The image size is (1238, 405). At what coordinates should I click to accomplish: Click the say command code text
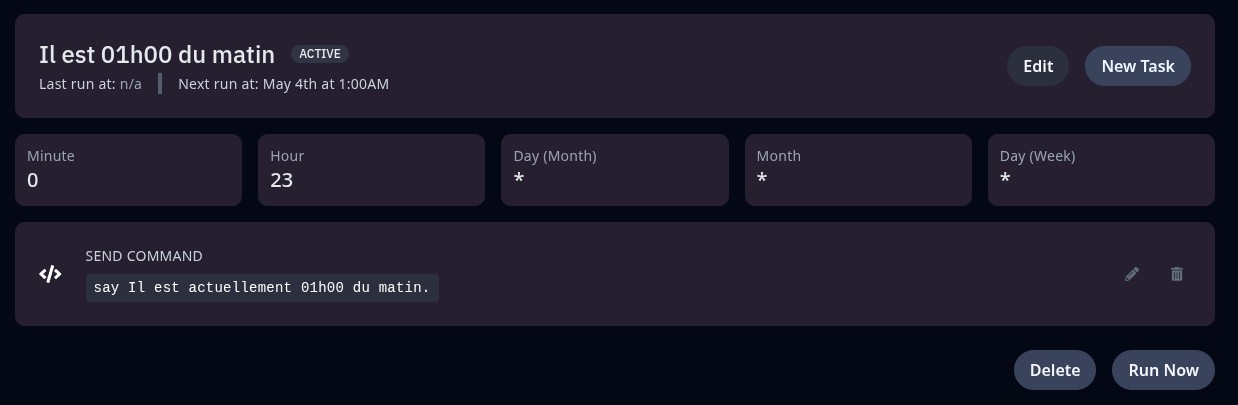click(262, 288)
